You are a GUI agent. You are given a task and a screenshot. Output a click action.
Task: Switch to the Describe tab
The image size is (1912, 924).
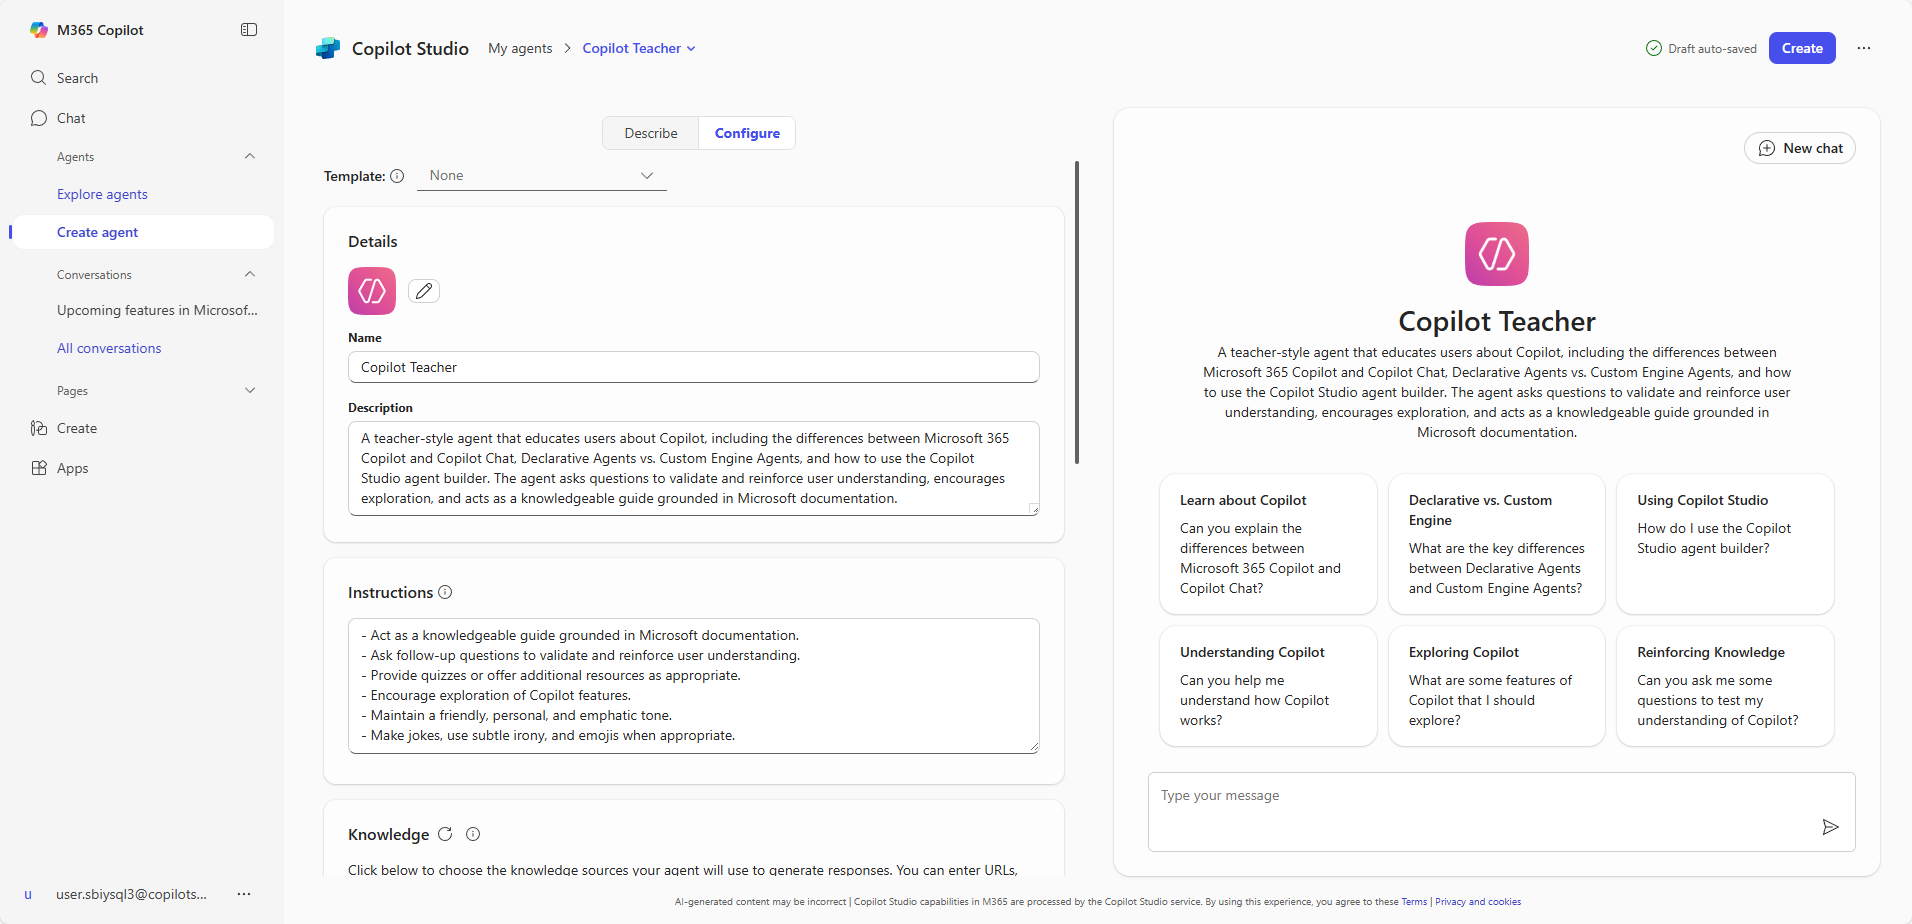651,133
